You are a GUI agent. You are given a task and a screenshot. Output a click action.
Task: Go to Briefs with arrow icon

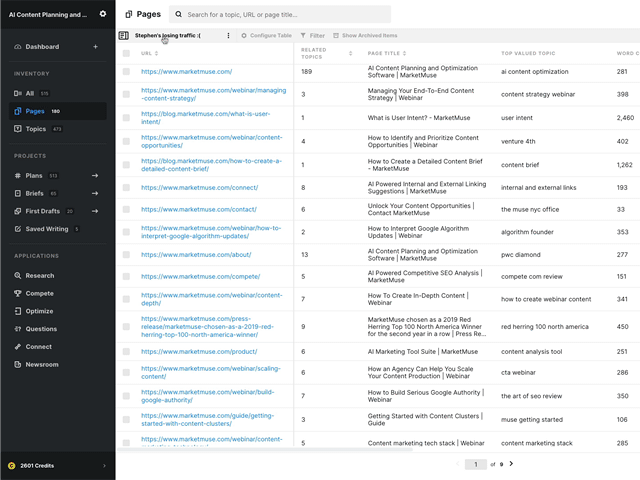pyautogui.click(x=95, y=193)
